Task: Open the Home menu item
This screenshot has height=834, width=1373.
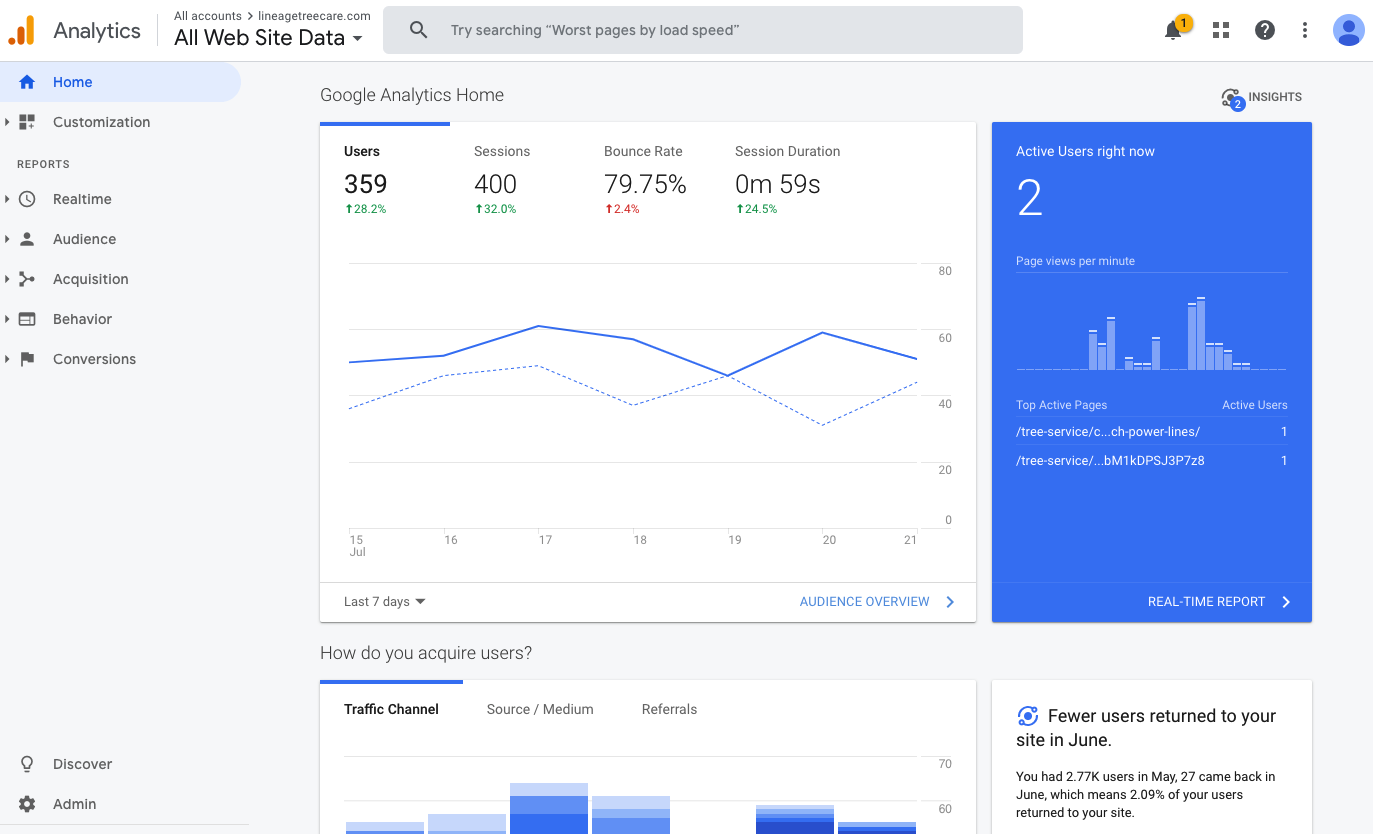Action: [120, 82]
